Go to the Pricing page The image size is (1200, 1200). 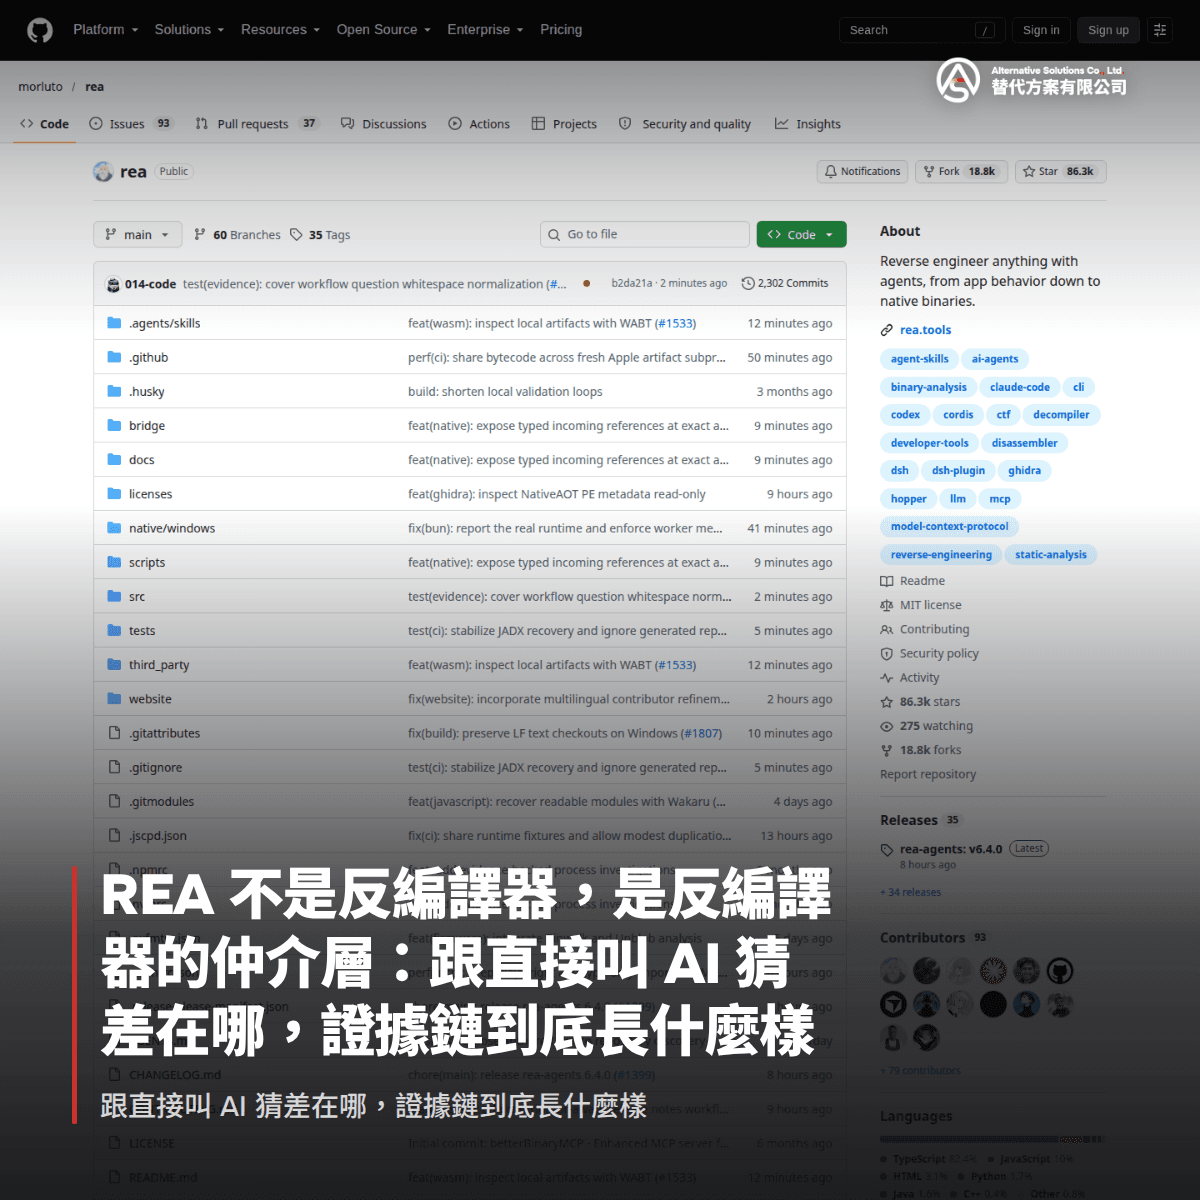(x=561, y=30)
